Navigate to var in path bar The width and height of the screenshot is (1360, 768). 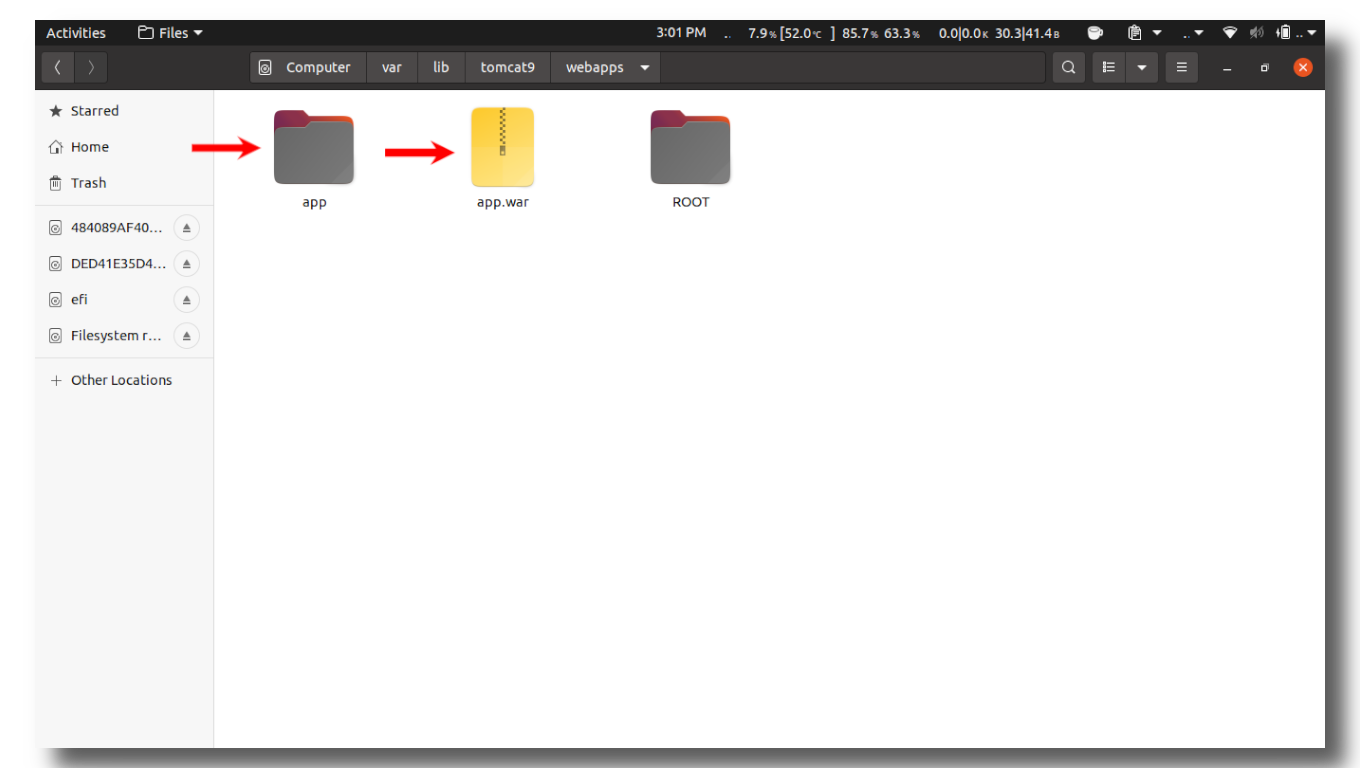[x=392, y=67]
